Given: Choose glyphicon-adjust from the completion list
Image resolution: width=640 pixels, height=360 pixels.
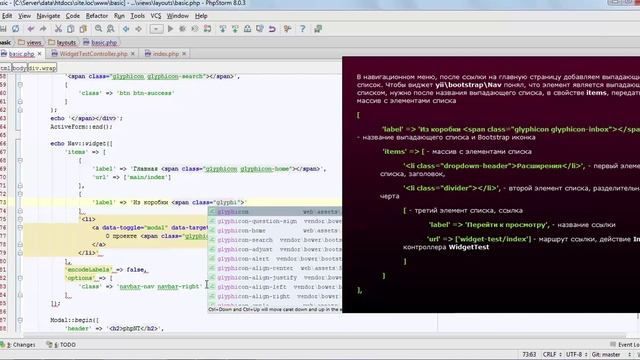Looking at the screenshot, I should tap(275, 249).
